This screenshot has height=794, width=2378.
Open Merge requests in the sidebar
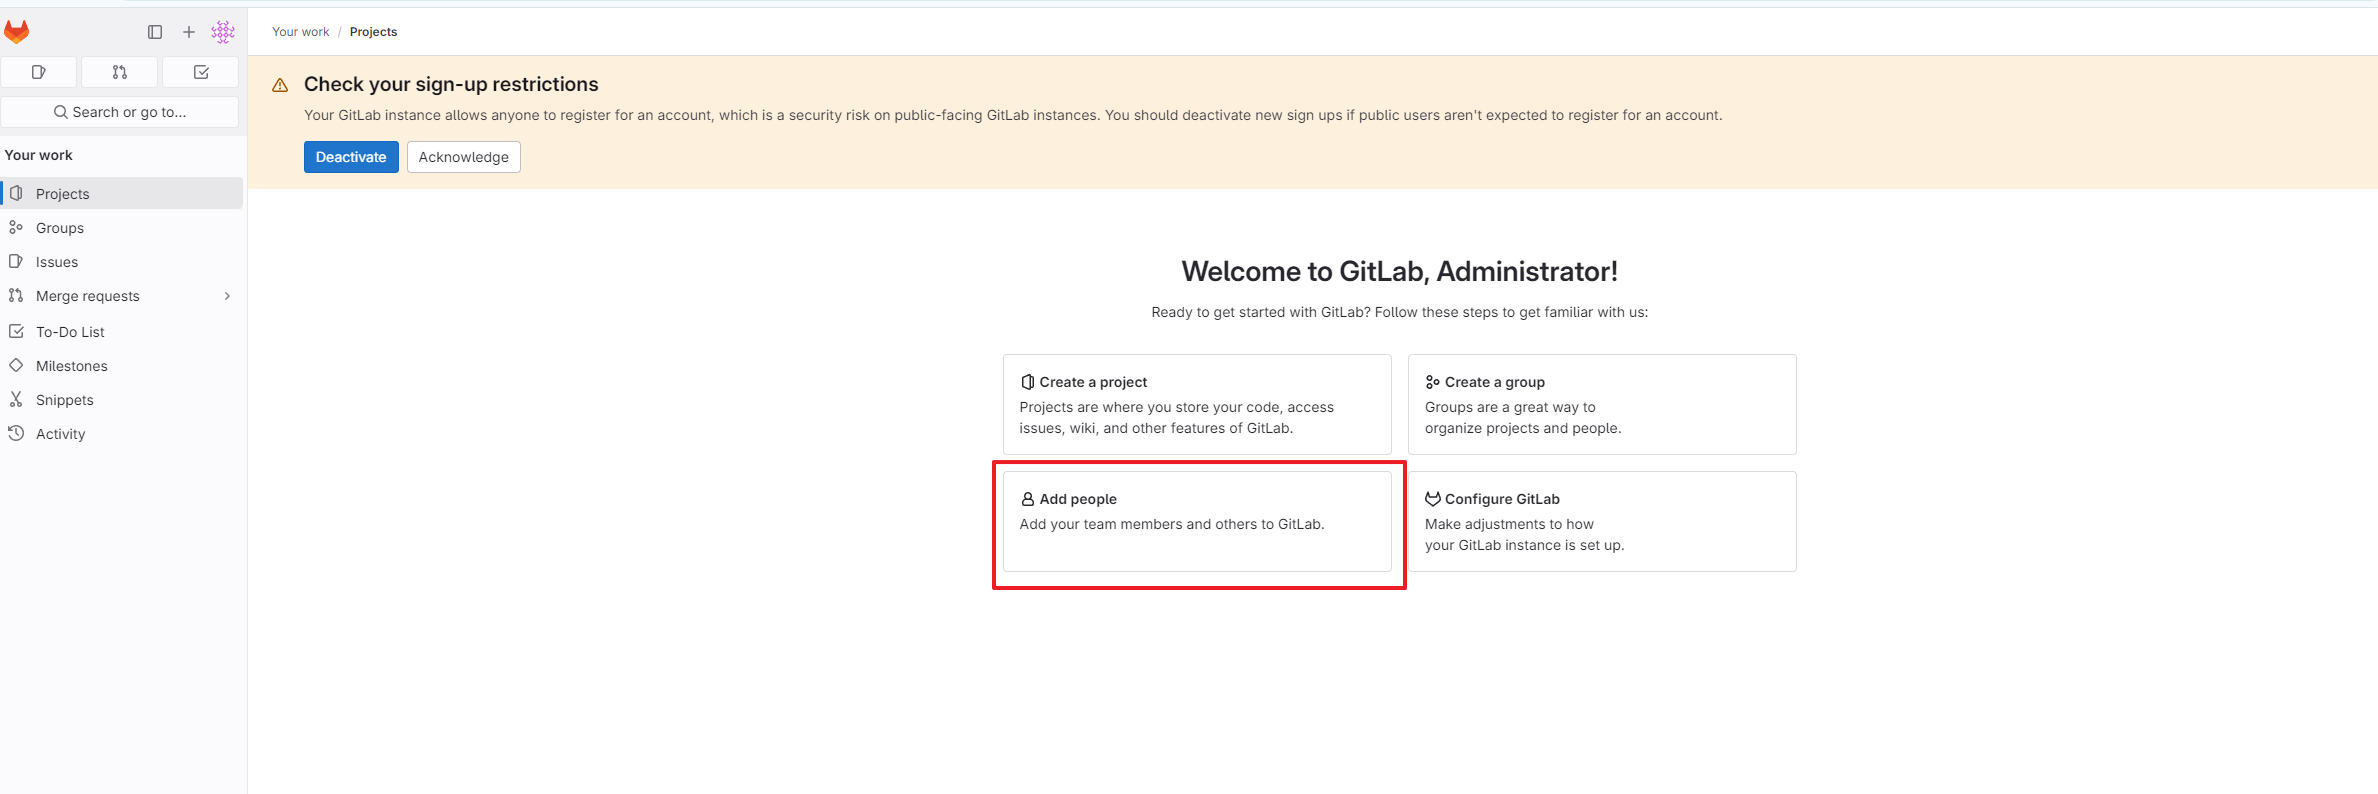click(122, 296)
